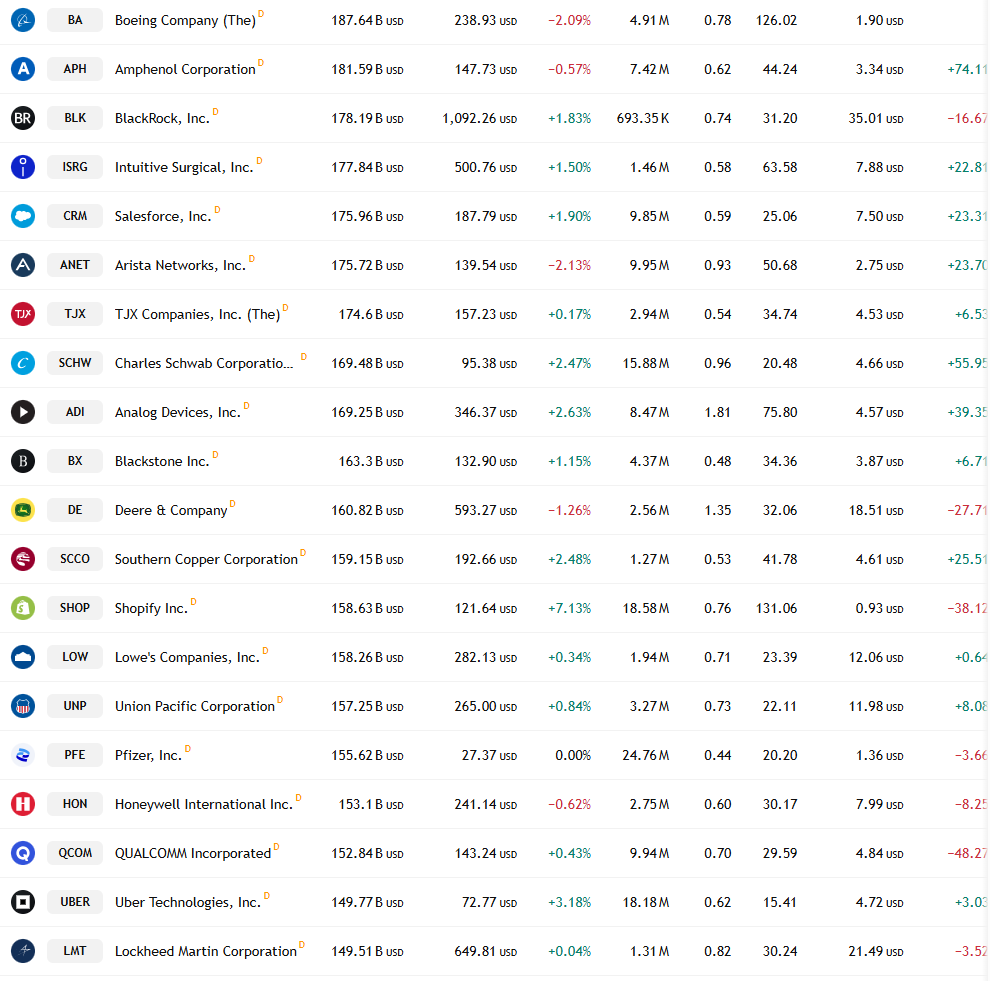Open Boeing Company (The) stock page
This screenshot has height=981, width=990.
185,21
